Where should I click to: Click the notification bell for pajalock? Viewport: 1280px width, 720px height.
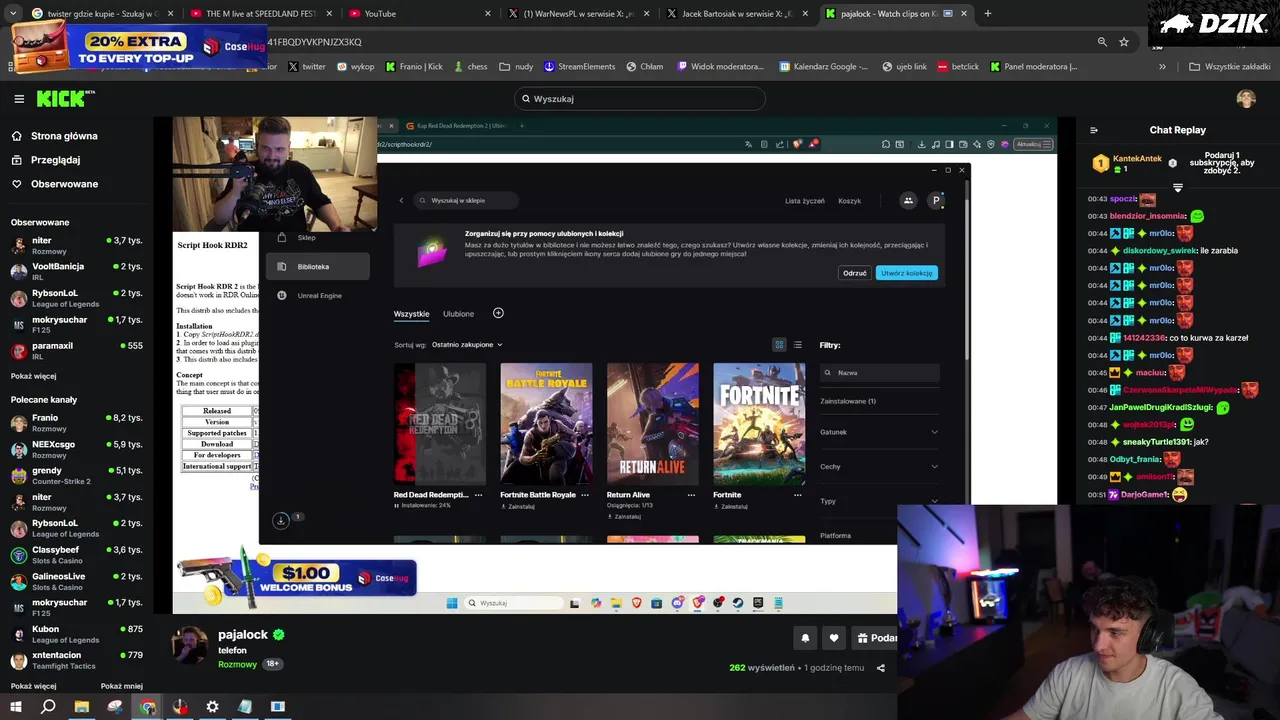(x=805, y=638)
